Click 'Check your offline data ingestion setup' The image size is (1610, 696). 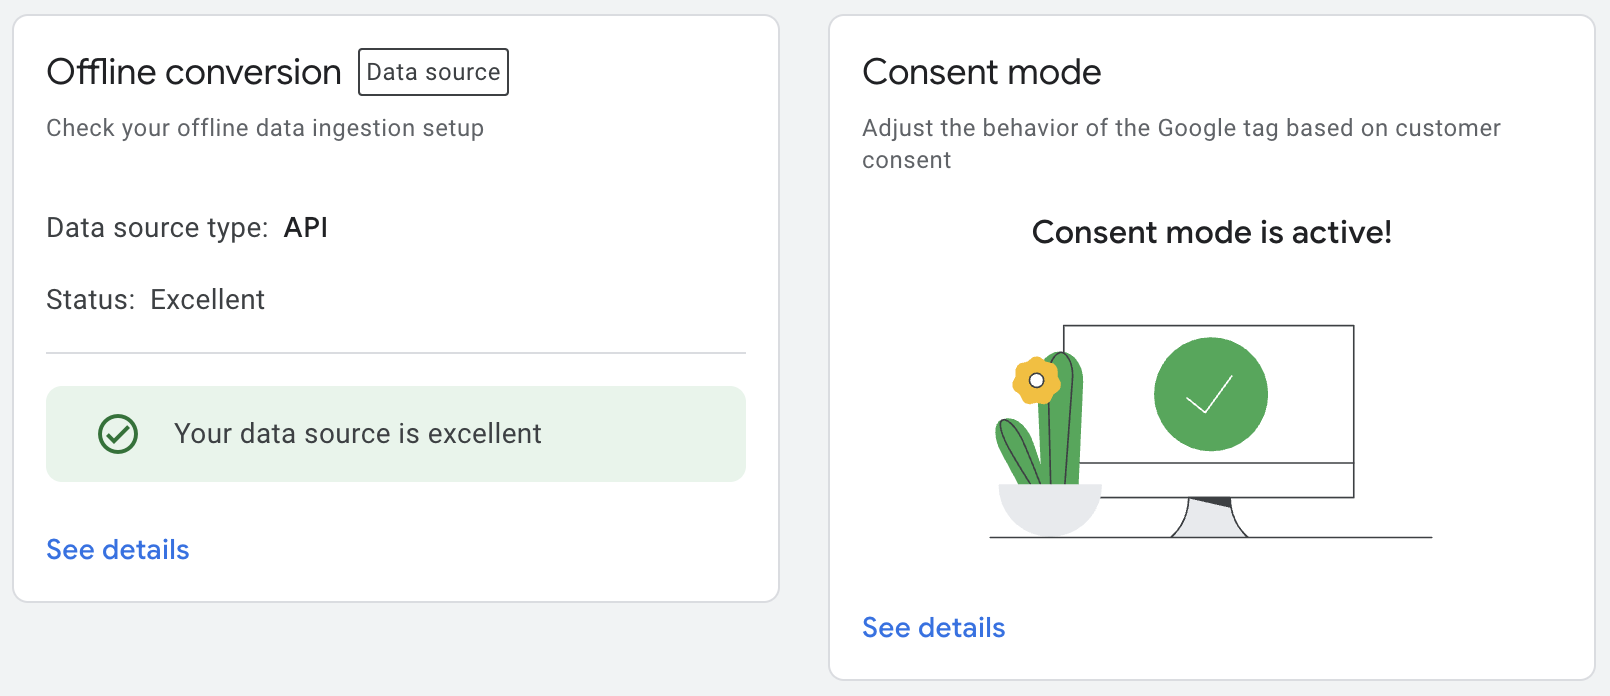click(x=265, y=128)
